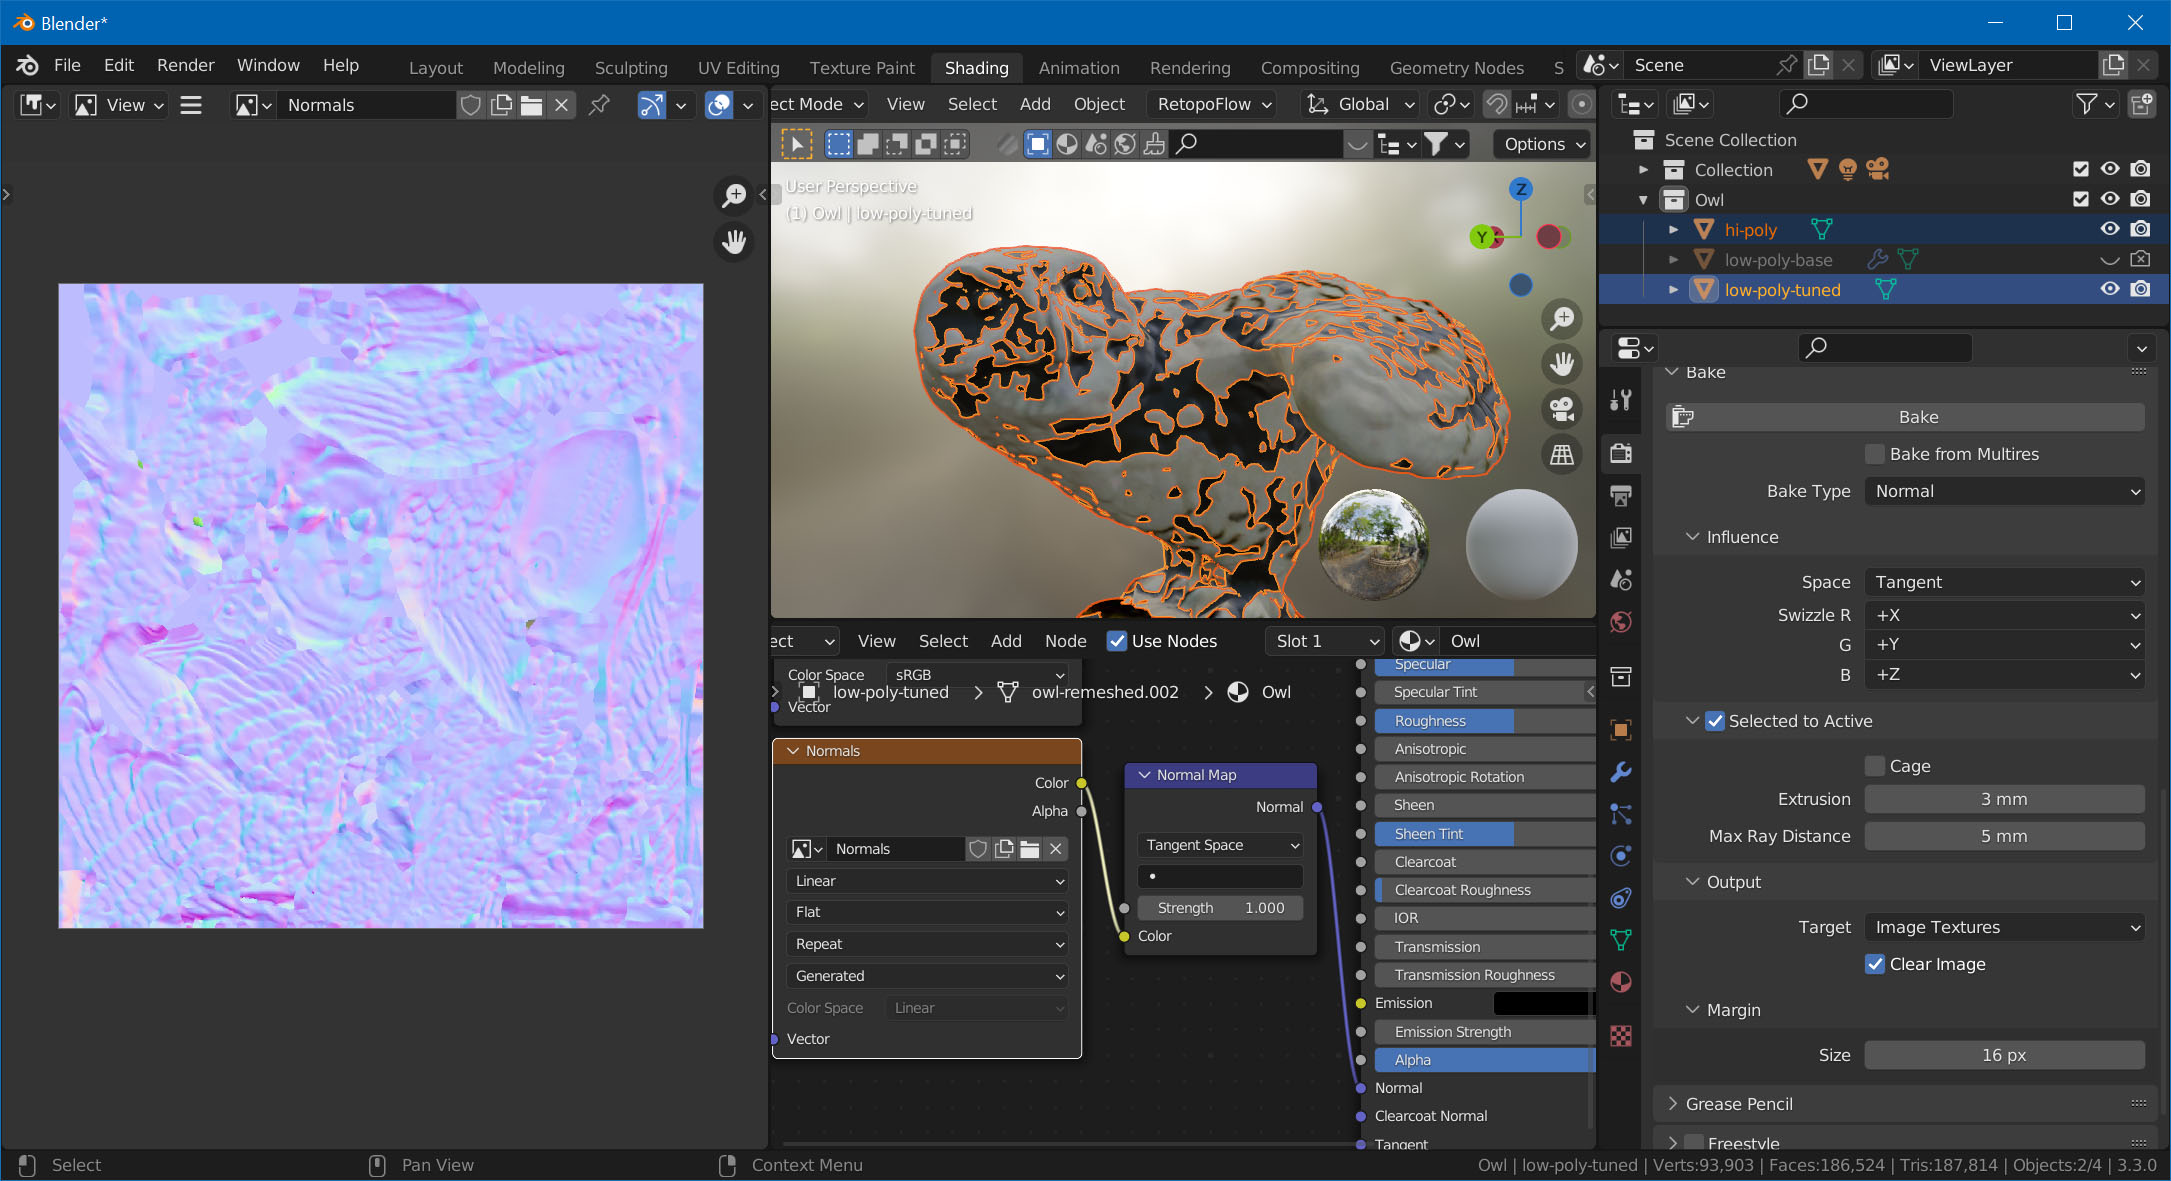Screen dimensions: 2171x1181
Task: Toggle Bake from Multires checkbox
Action: point(1875,454)
